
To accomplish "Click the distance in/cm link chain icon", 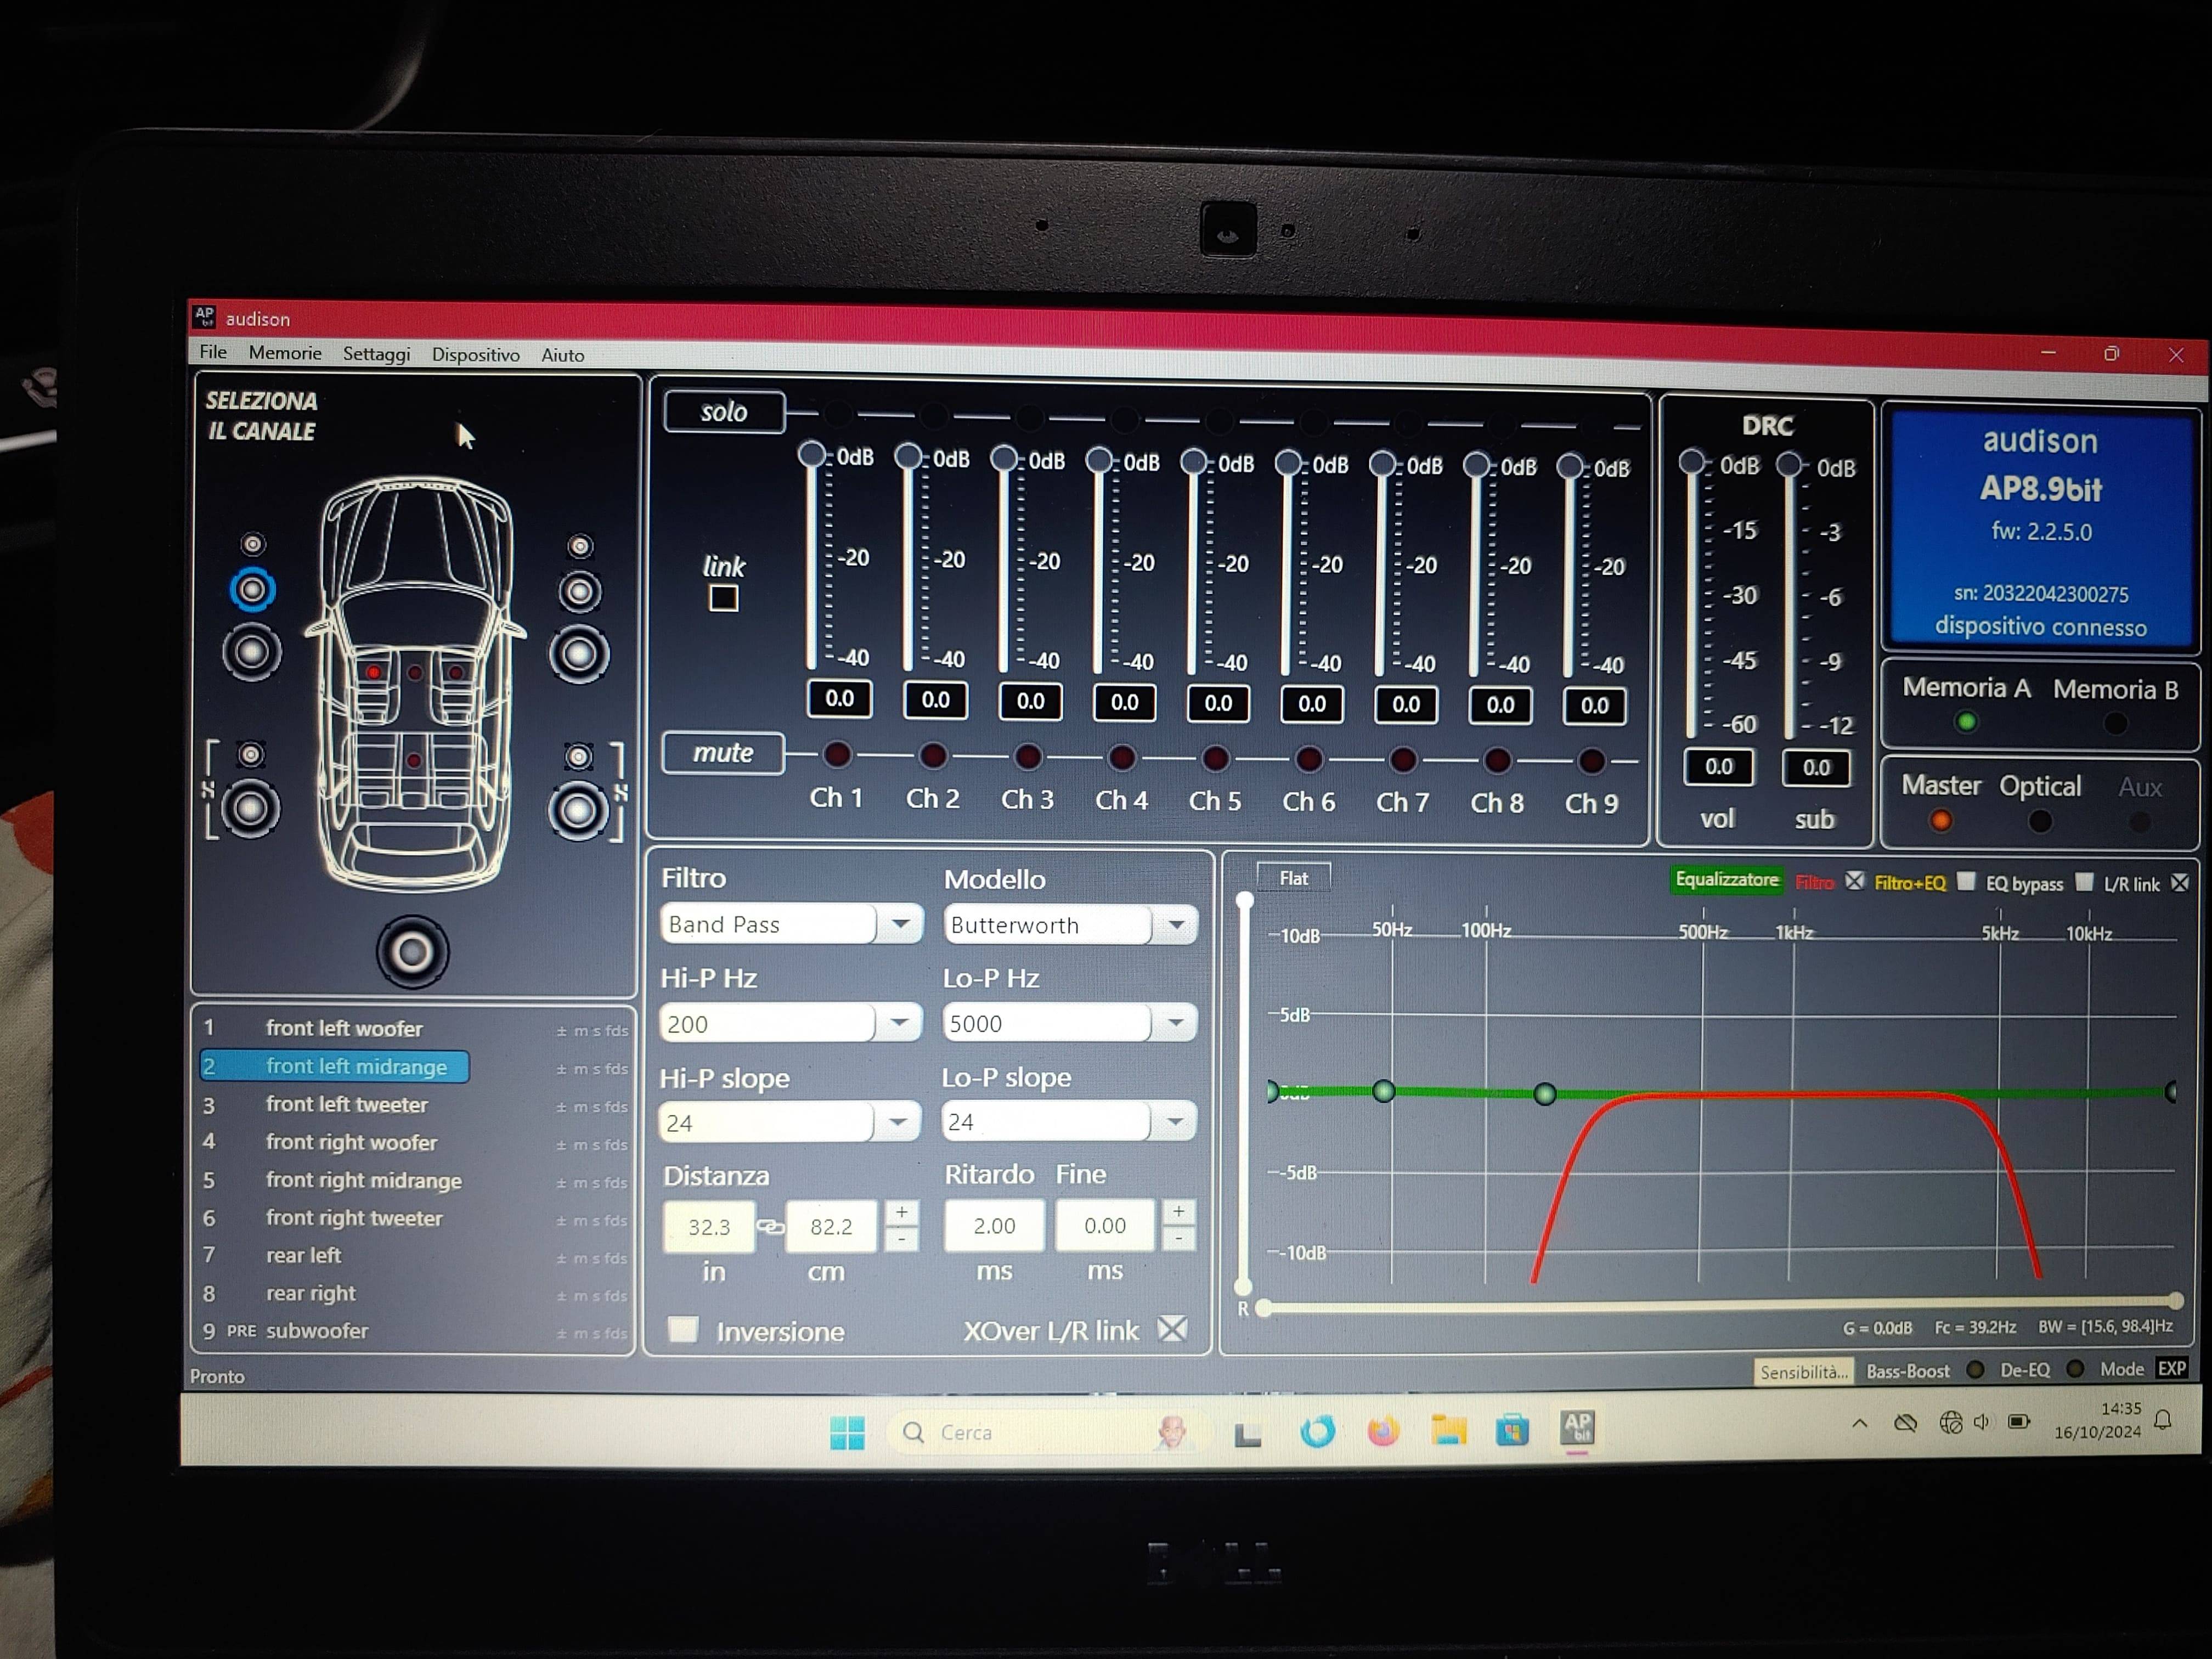I will click(770, 1226).
